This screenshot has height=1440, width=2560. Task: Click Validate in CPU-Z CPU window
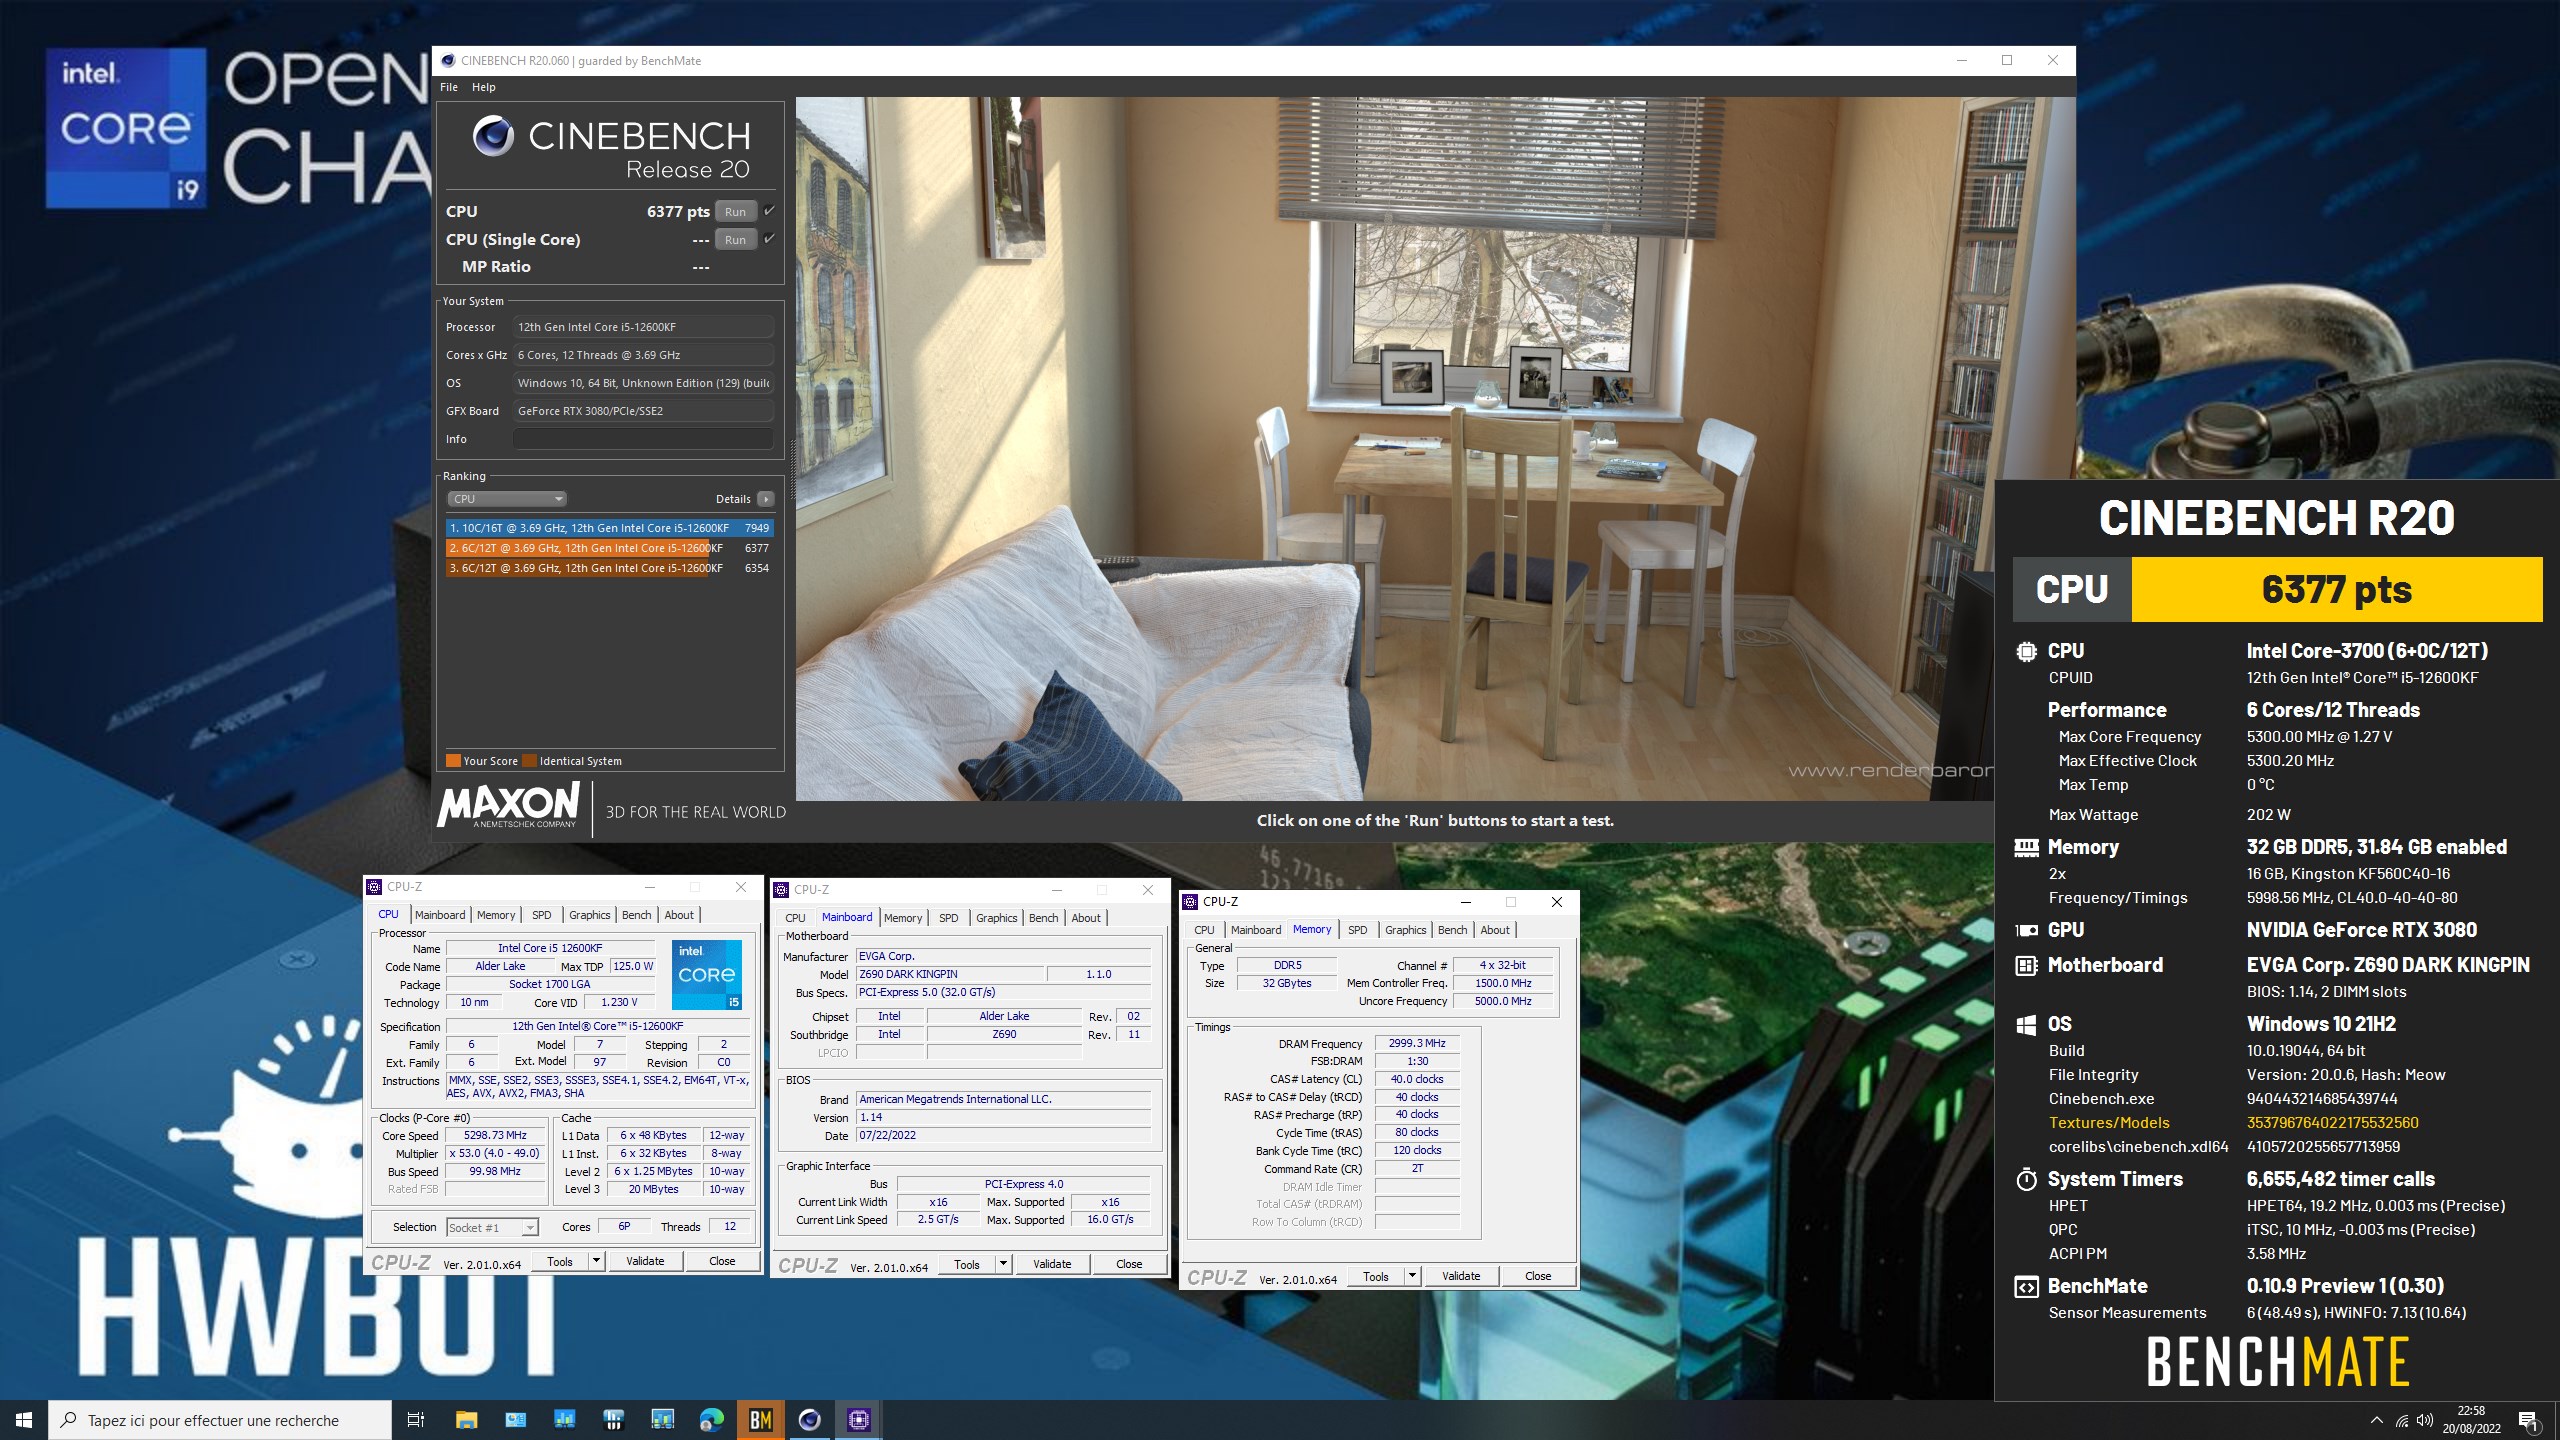pos(645,1261)
